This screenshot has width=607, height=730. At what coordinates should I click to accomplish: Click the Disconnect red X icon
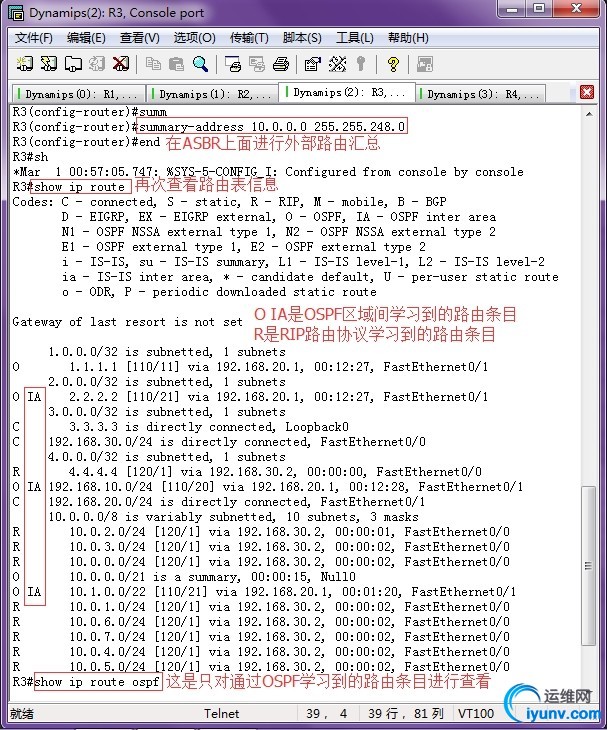point(121,64)
